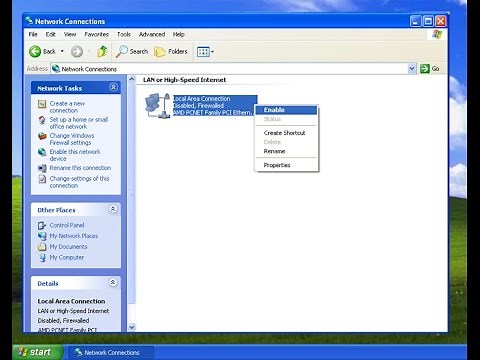Viewport: 480px width, 360px height.
Task: Minimize the Network Connections window
Action: tap(415, 21)
